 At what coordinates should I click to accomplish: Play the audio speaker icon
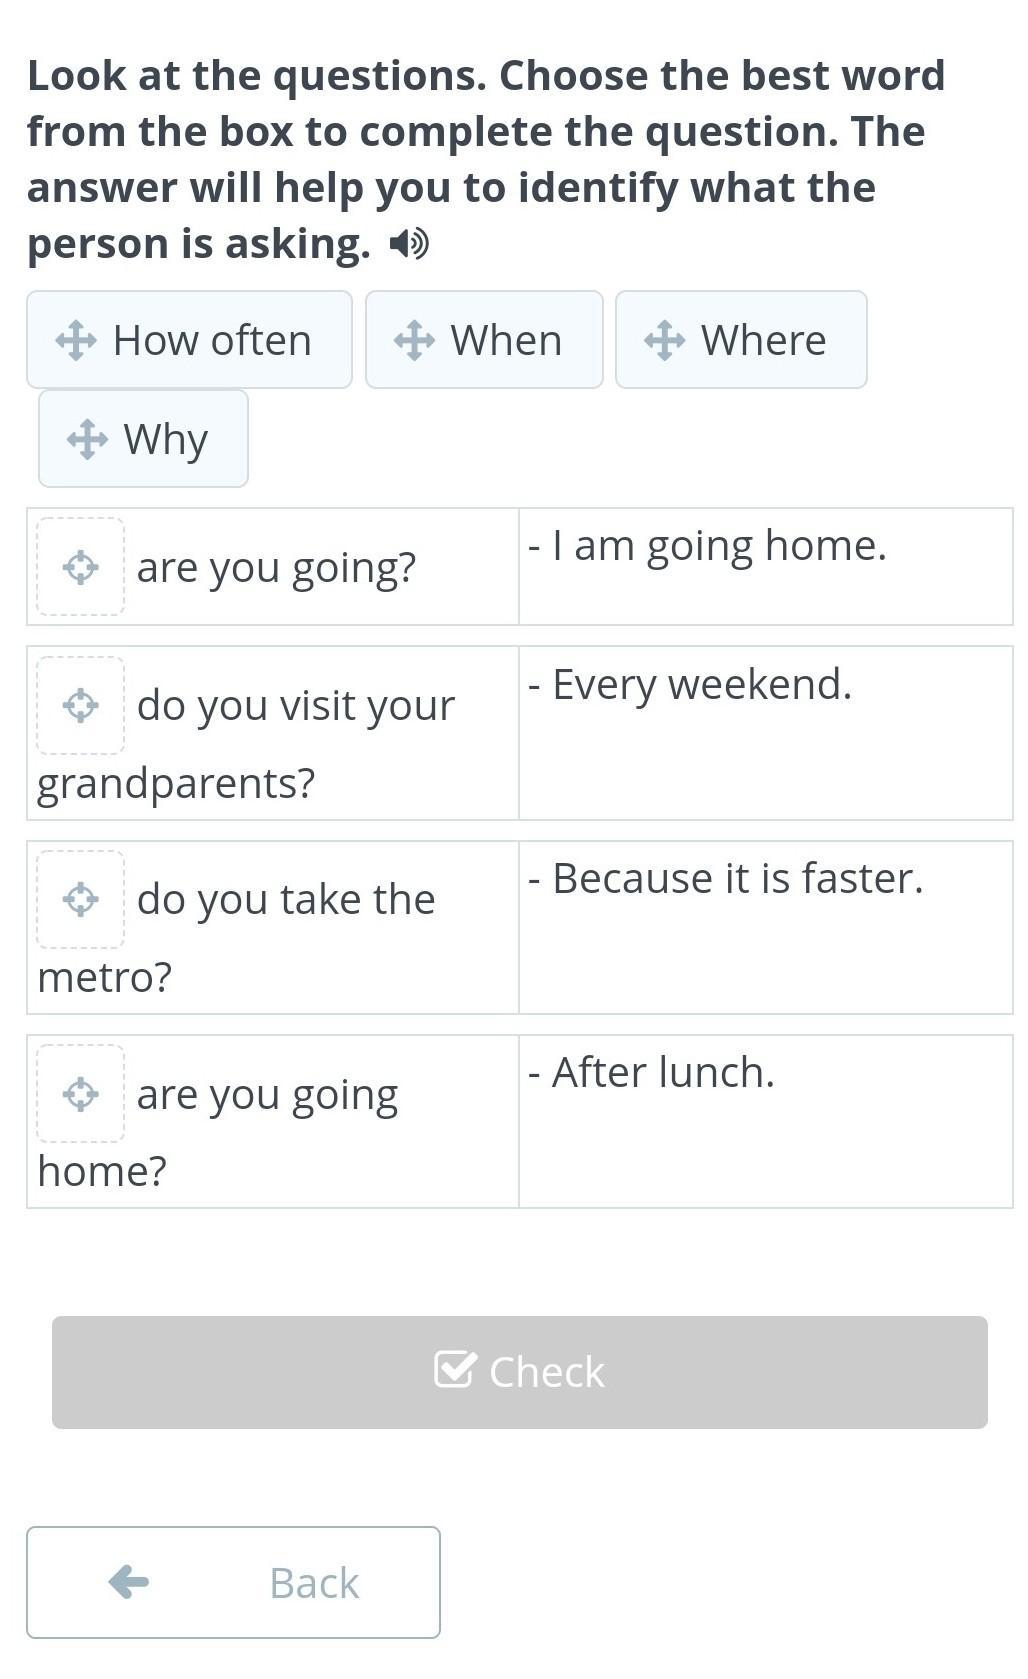coord(409,244)
